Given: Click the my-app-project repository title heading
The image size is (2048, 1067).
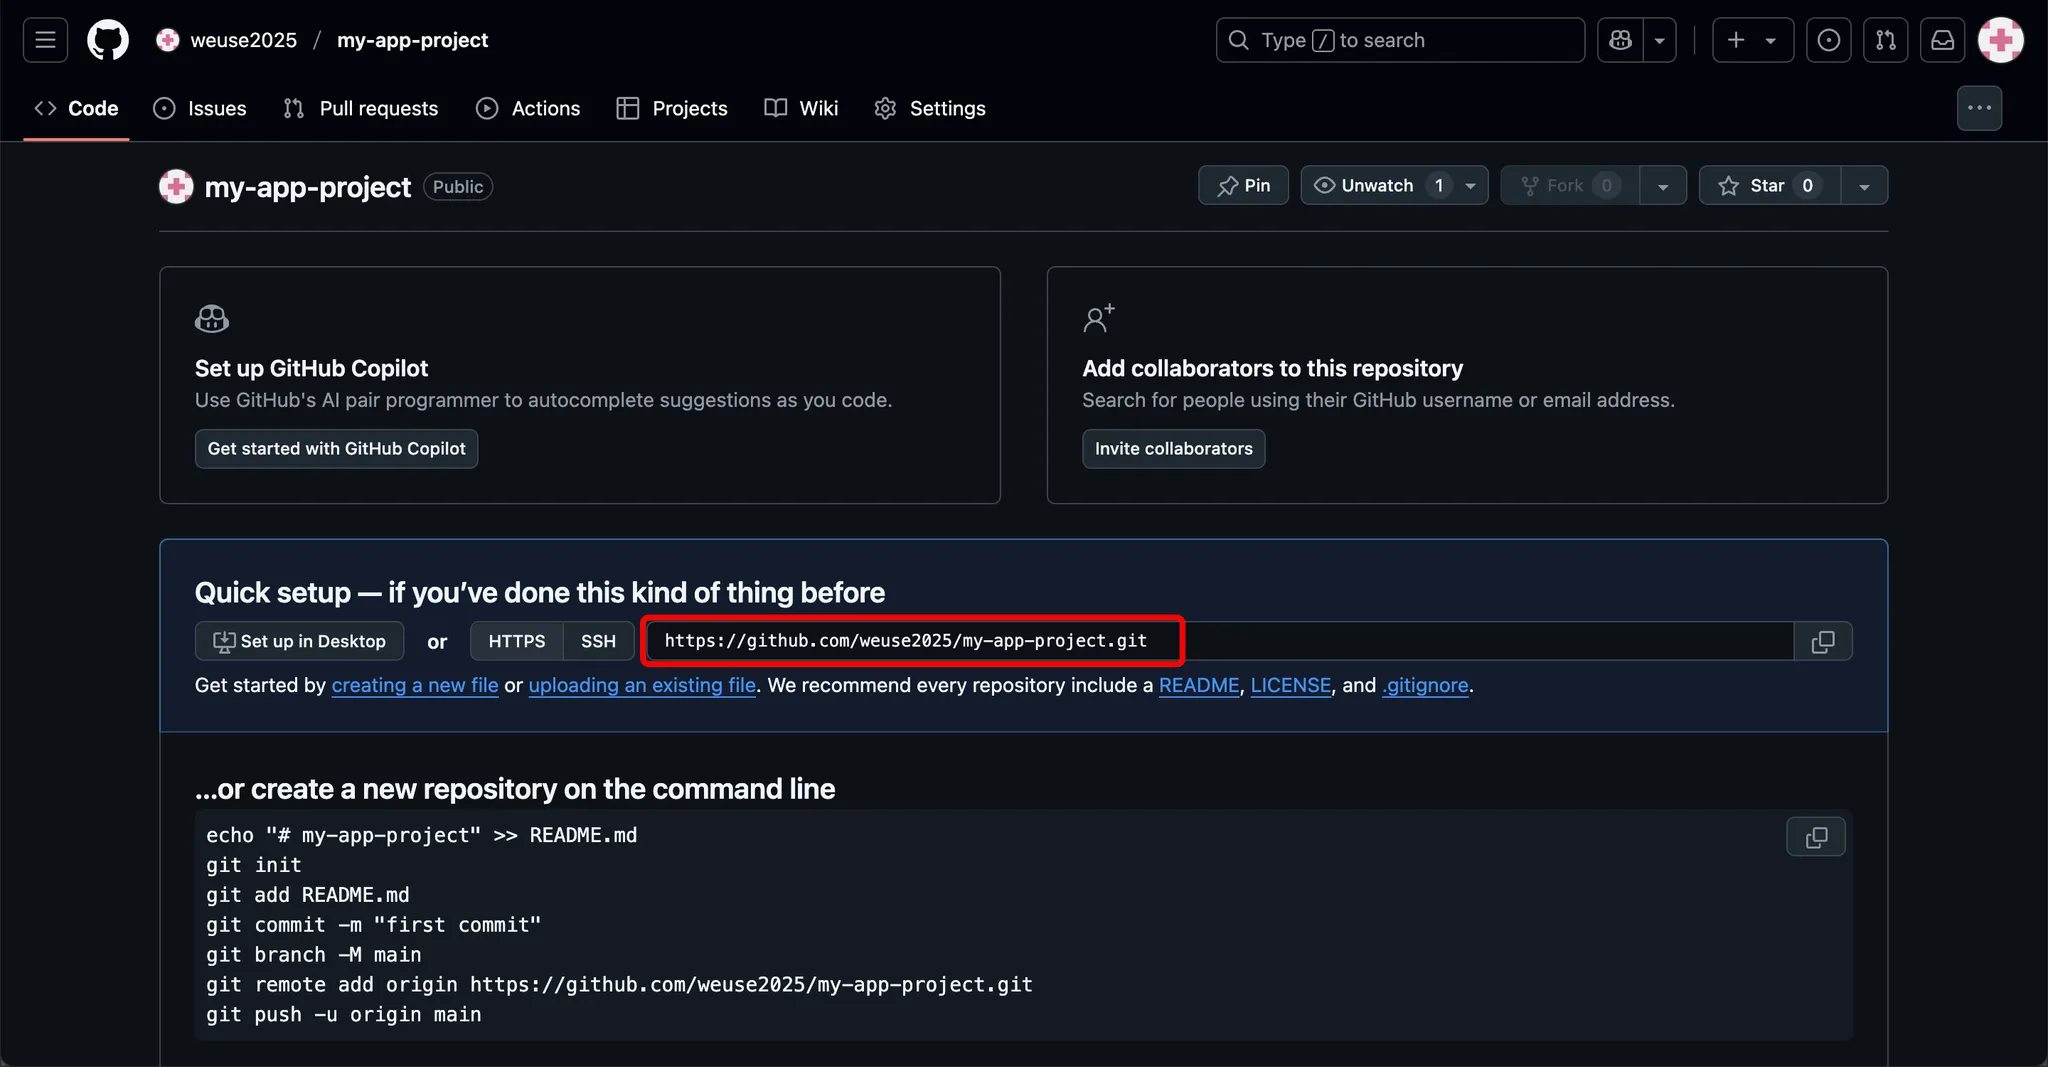Looking at the screenshot, I should coord(308,187).
